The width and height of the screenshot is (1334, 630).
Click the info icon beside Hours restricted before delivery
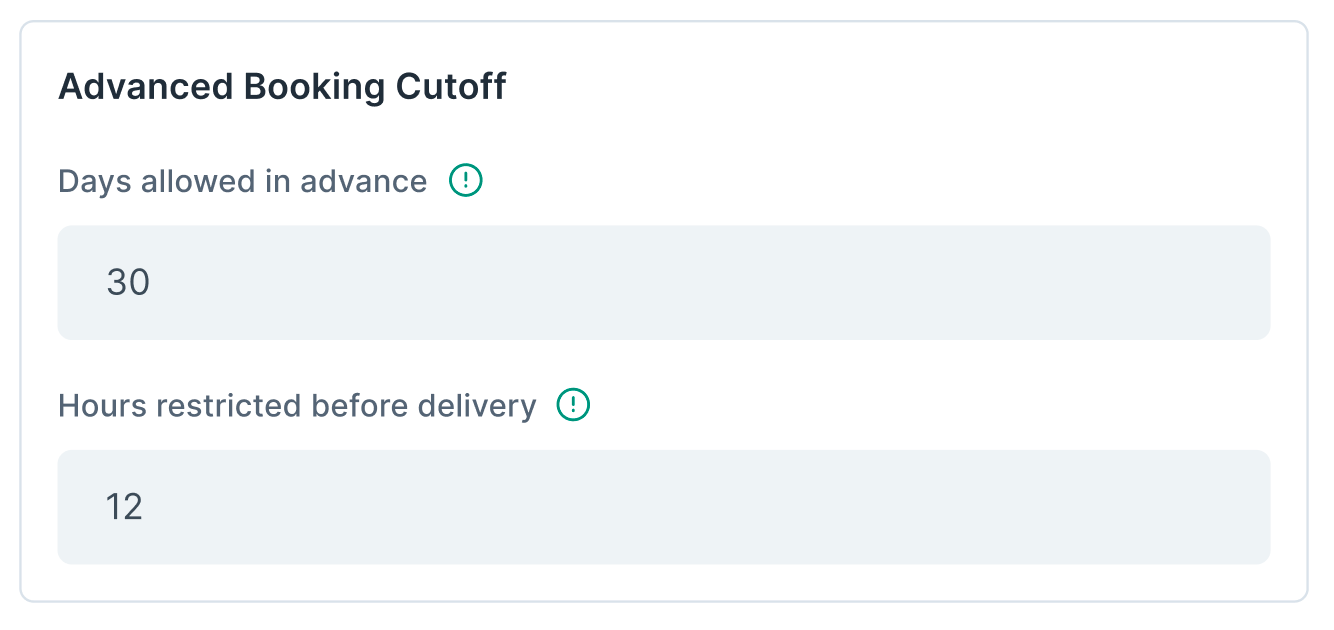(x=575, y=405)
